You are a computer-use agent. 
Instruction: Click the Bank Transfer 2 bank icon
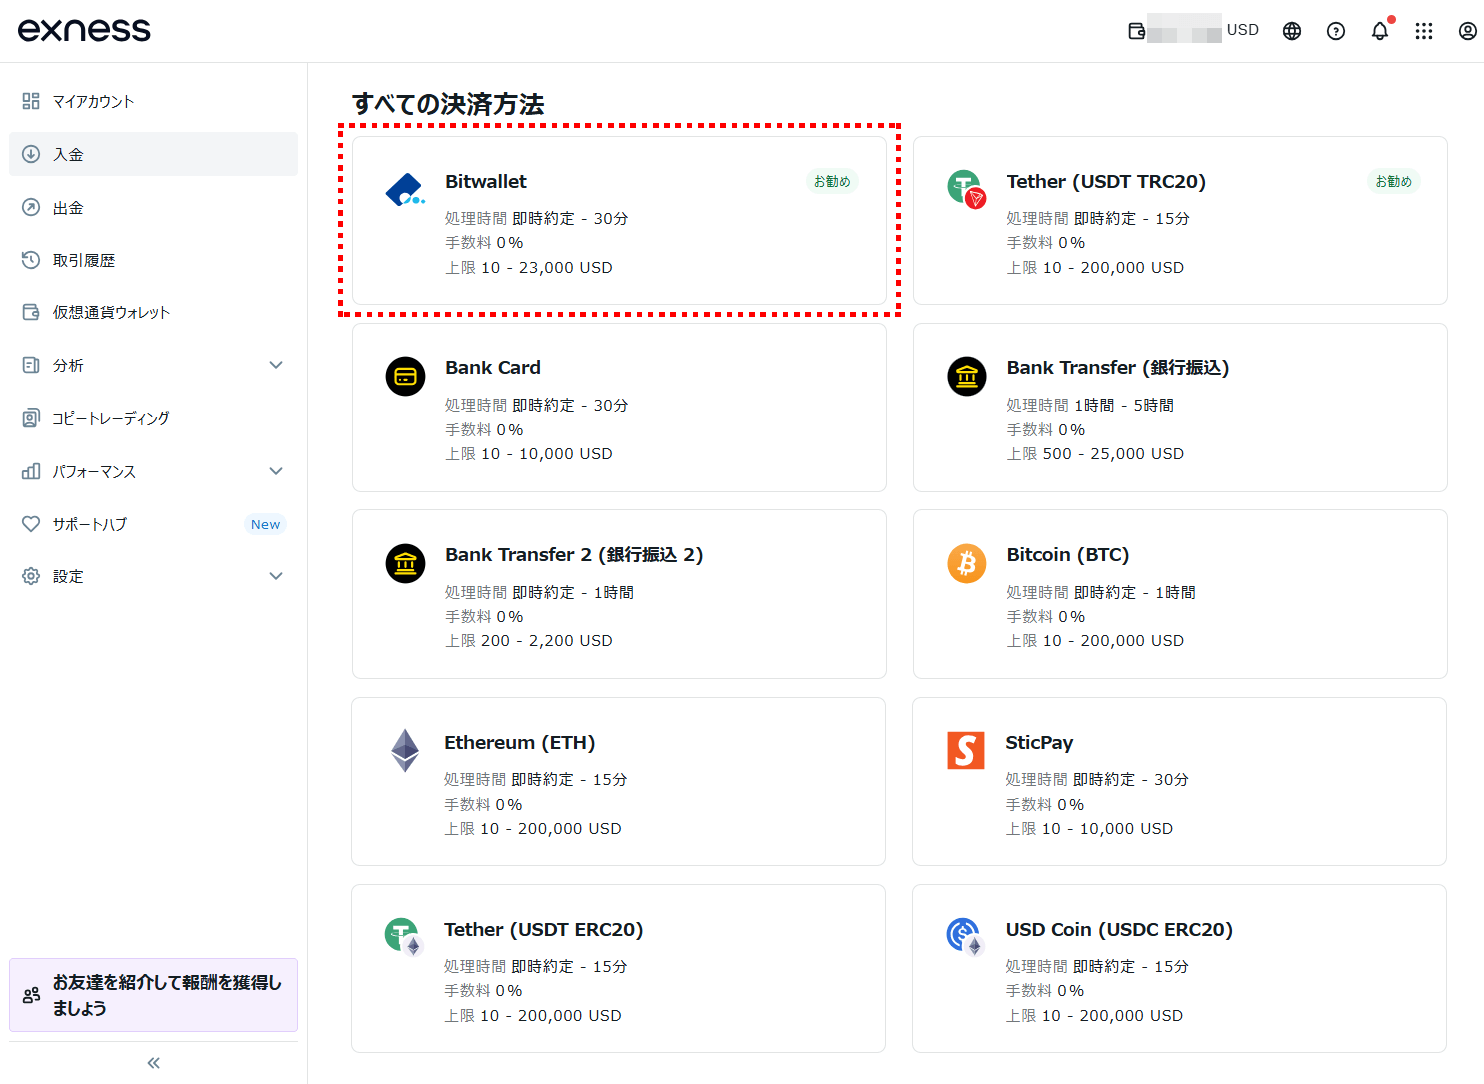tap(405, 563)
